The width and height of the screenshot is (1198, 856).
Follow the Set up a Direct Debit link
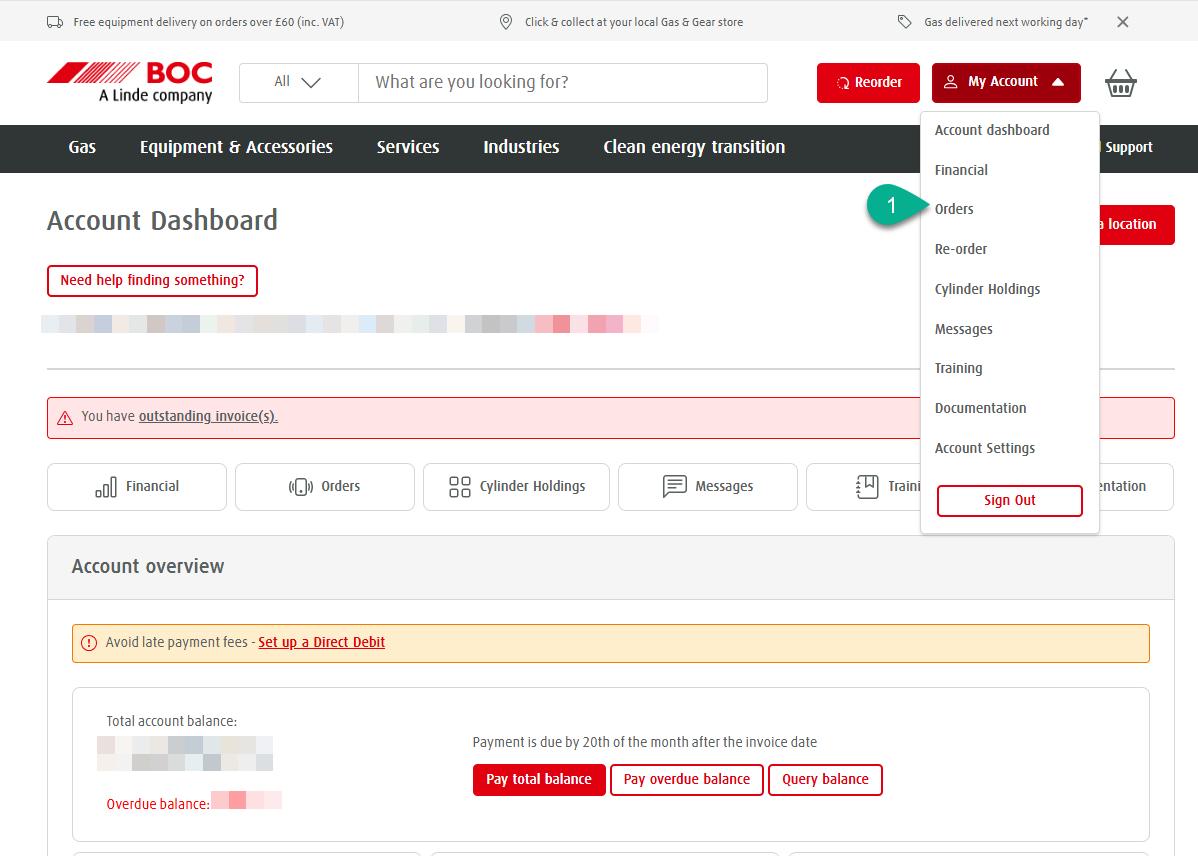click(x=321, y=642)
